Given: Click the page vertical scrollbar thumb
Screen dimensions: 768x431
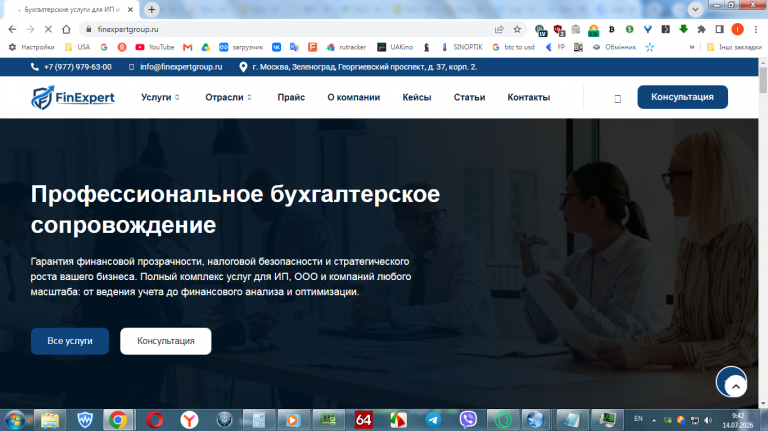Looking at the screenshot, I should point(763,80).
